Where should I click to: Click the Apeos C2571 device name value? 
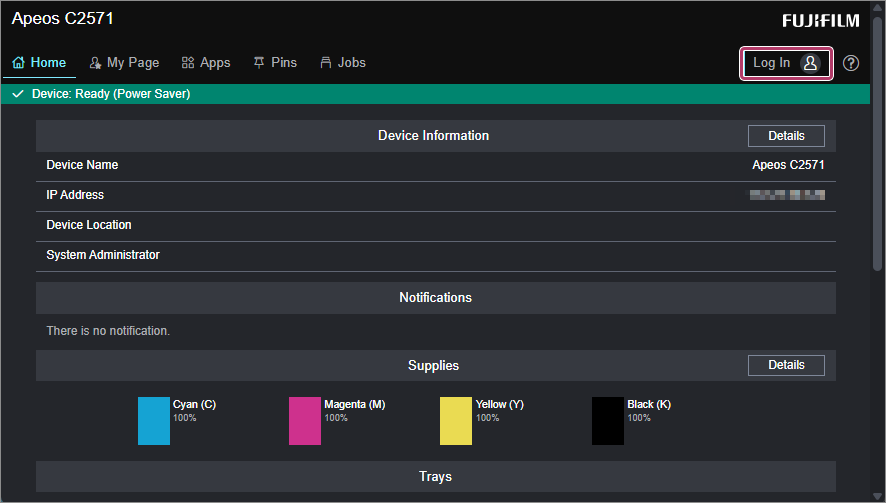[x=788, y=165]
